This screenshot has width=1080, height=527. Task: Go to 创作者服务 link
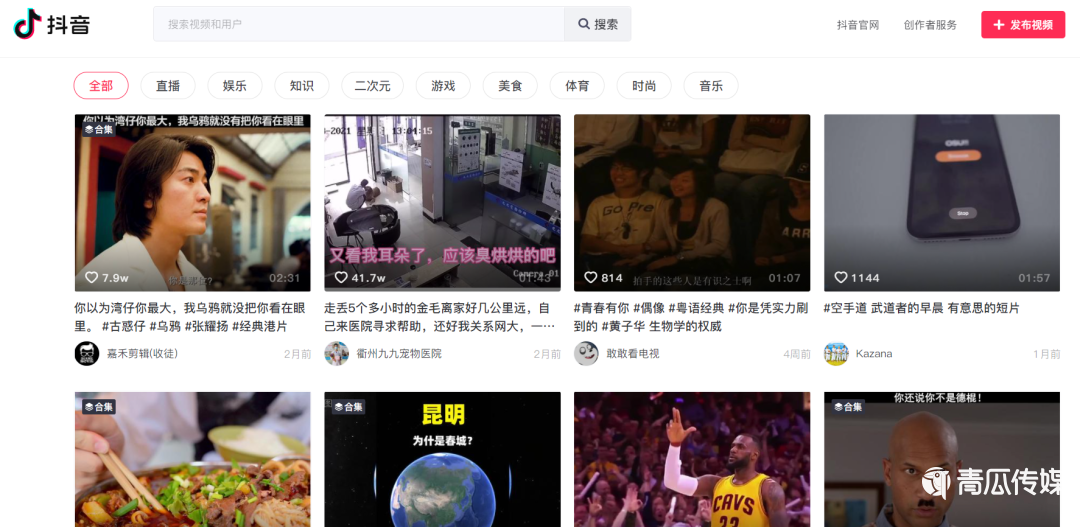coord(930,25)
